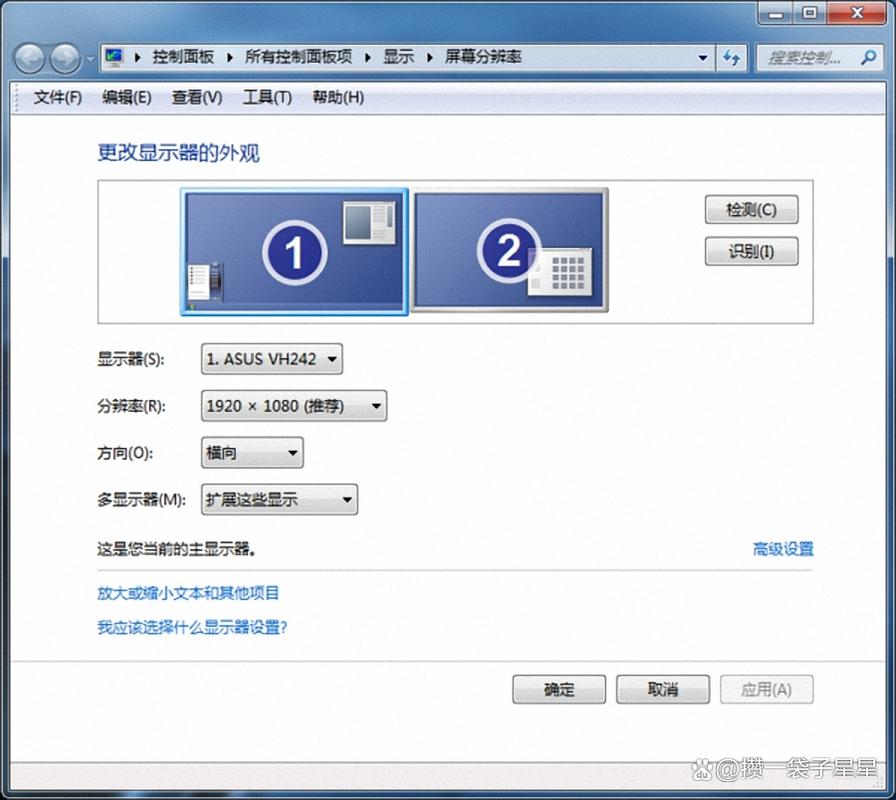This screenshot has height=800, width=896.
Task: Open the 方向 横向 dropdown
Action: [252, 453]
